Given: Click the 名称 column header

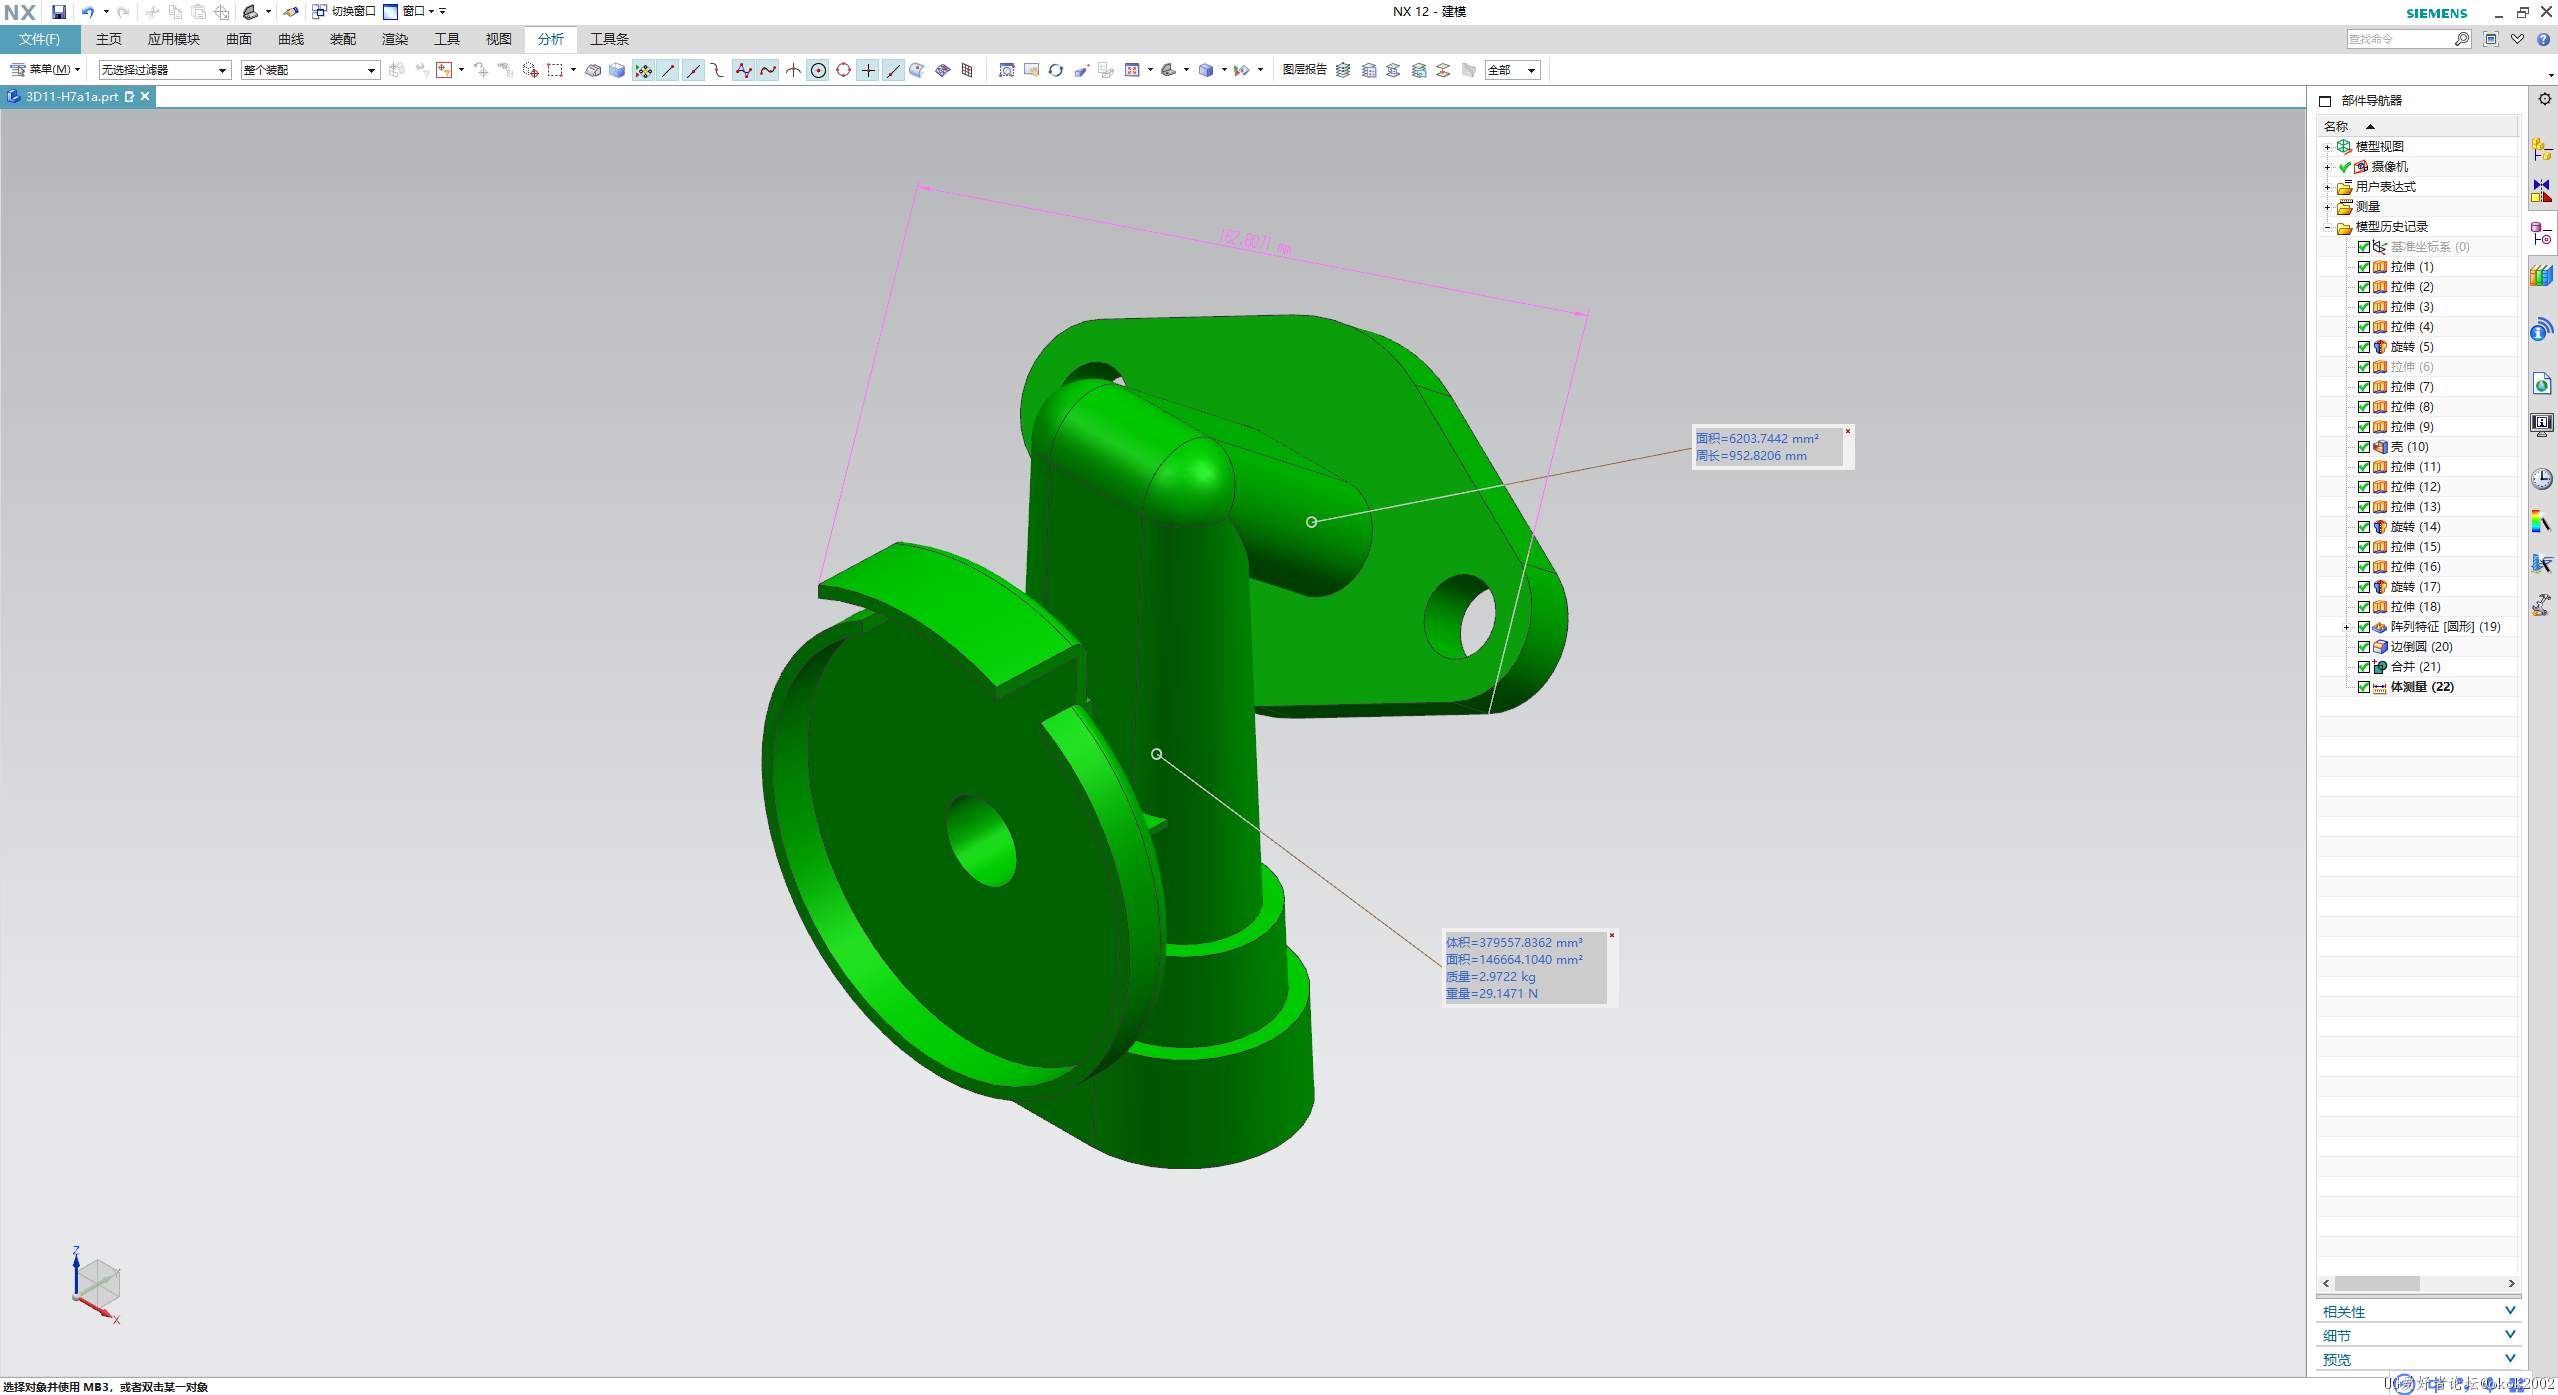Looking at the screenshot, I should [2417, 126].
